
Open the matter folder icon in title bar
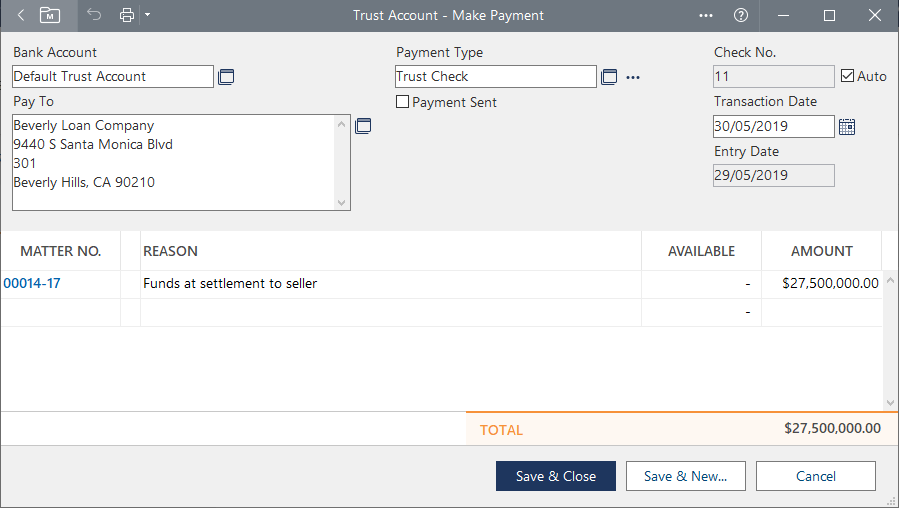coord(50,15)
